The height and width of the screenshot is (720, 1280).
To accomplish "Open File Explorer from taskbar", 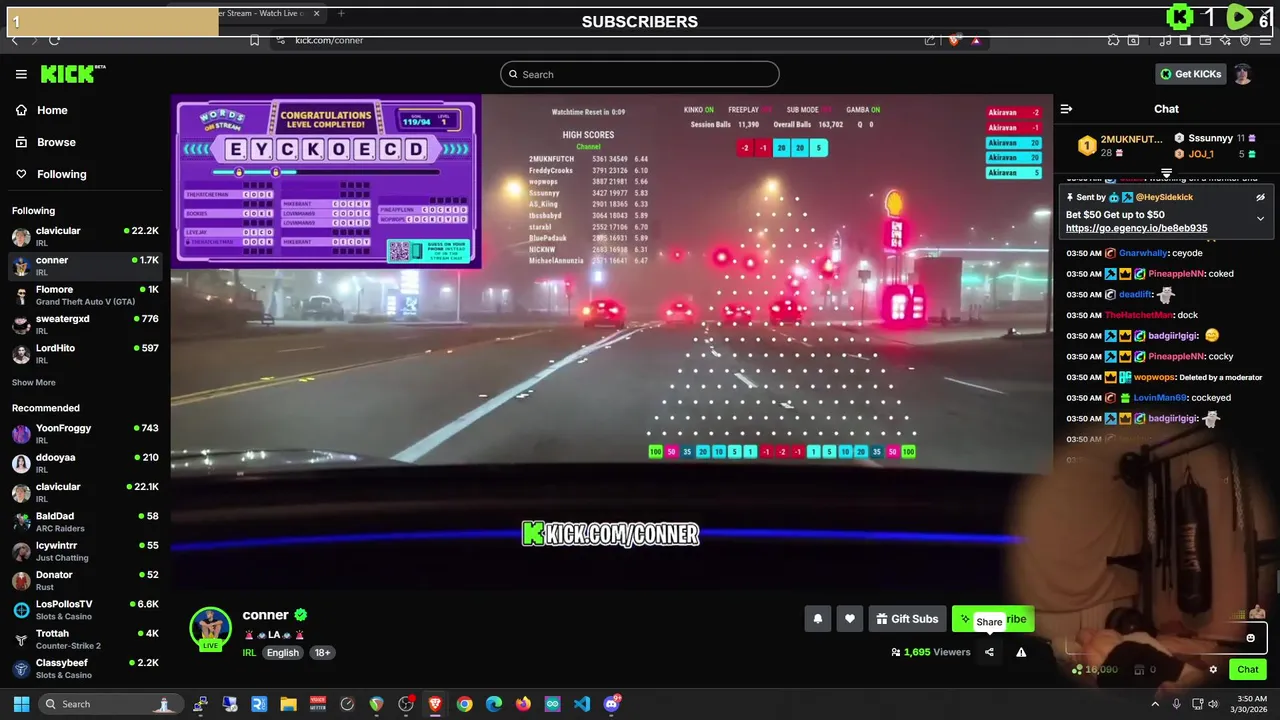I will click(288, 704).
